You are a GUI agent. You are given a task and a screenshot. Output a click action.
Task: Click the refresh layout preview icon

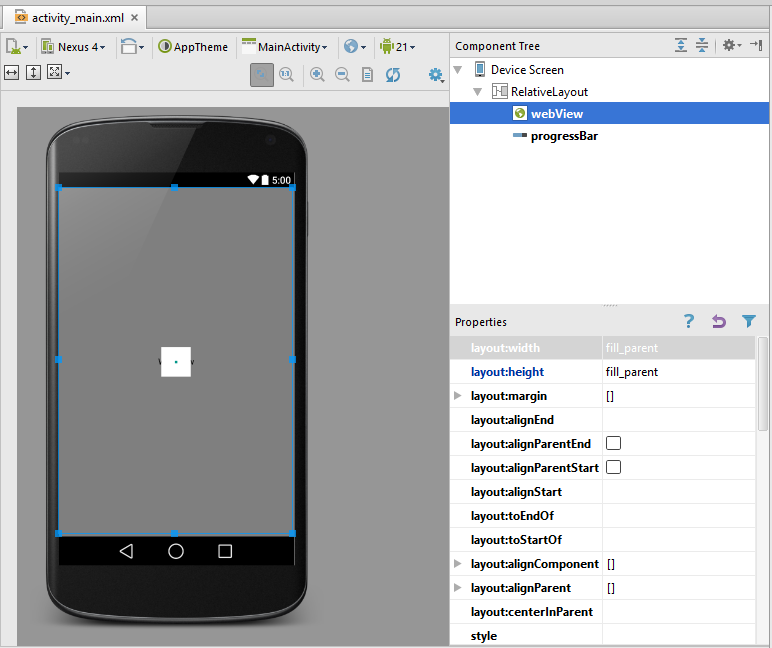click(x=393, y=74)
